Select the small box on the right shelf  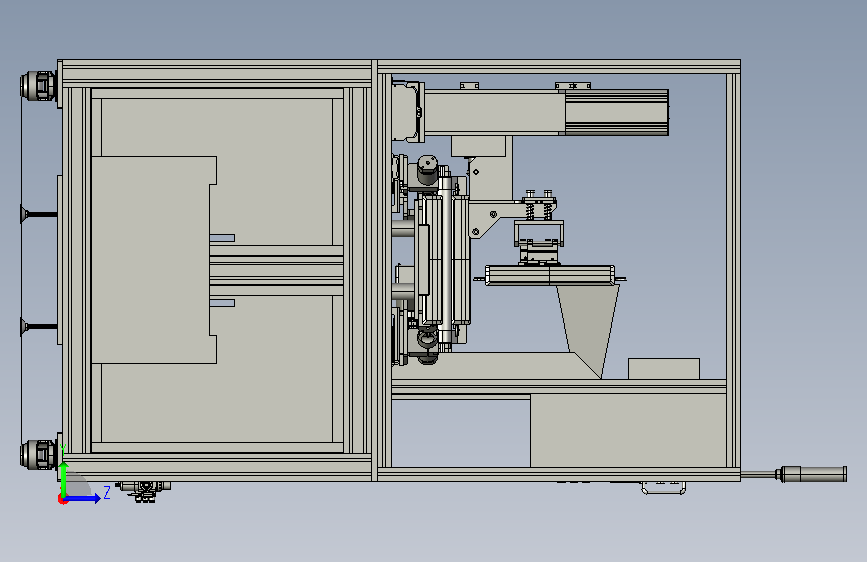[x=664, y=369]
